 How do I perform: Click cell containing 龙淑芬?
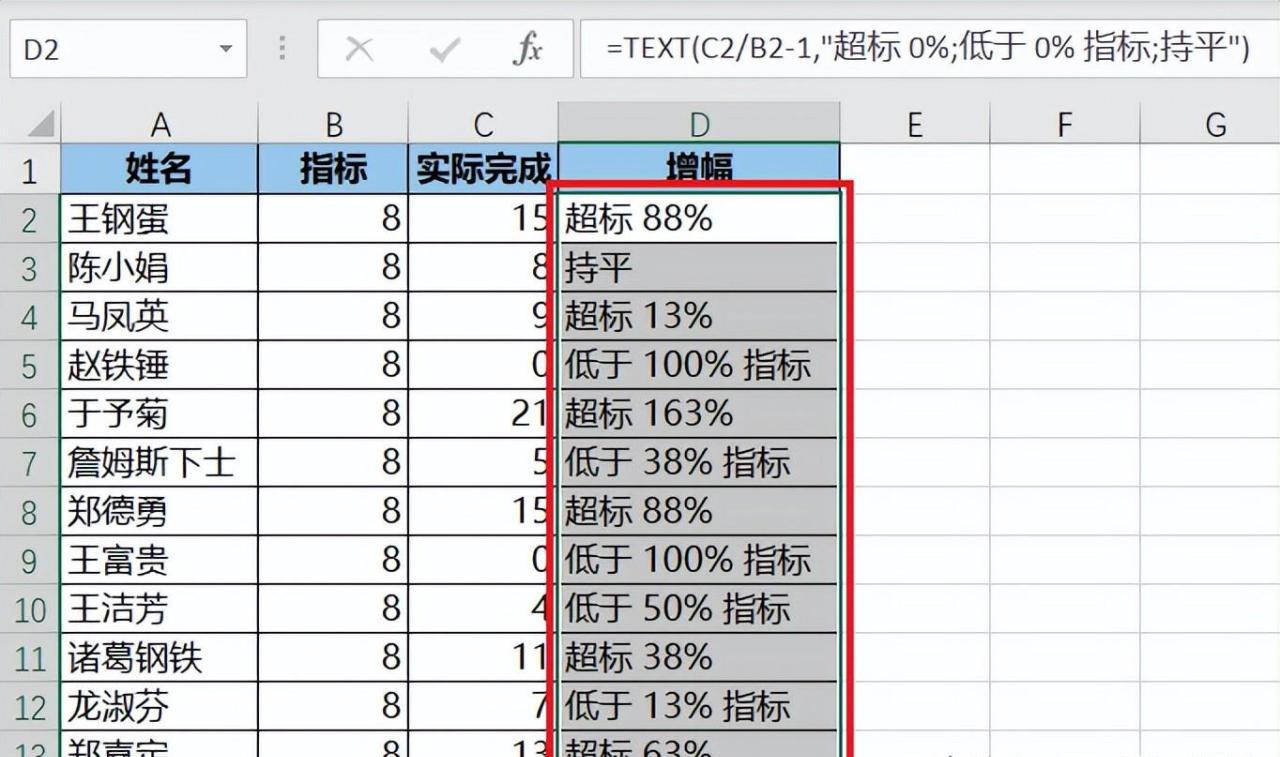pos(160,707)
